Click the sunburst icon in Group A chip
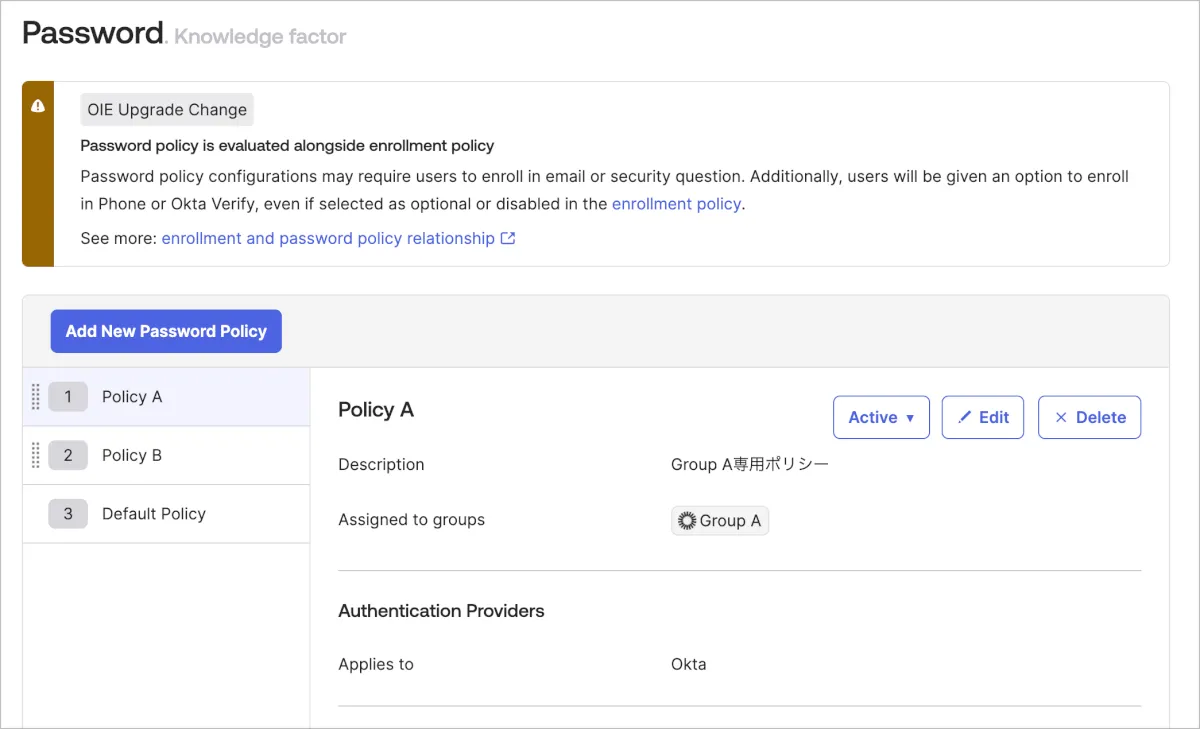This screenshot has height=729, width=1200. (x=686, y=521)
